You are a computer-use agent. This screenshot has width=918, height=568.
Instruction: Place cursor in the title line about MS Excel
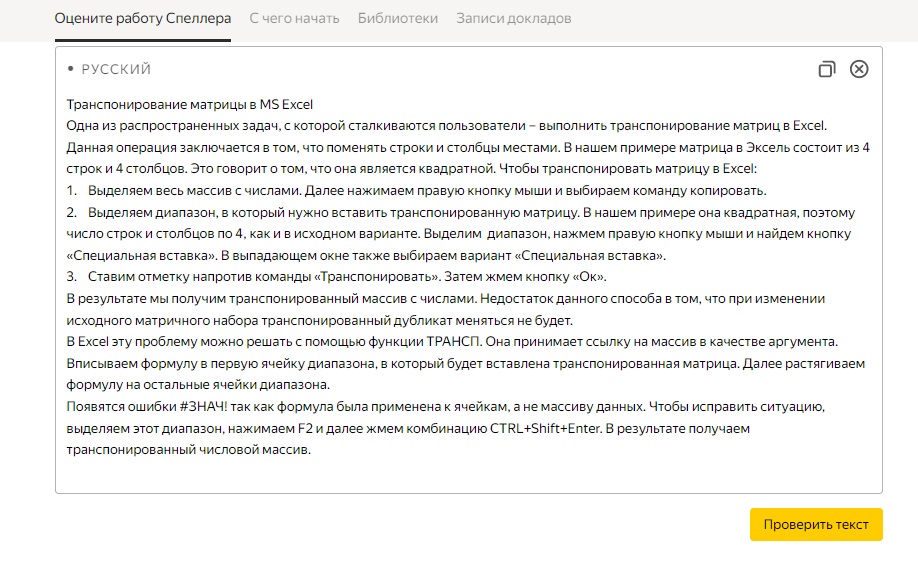point(190,104)
